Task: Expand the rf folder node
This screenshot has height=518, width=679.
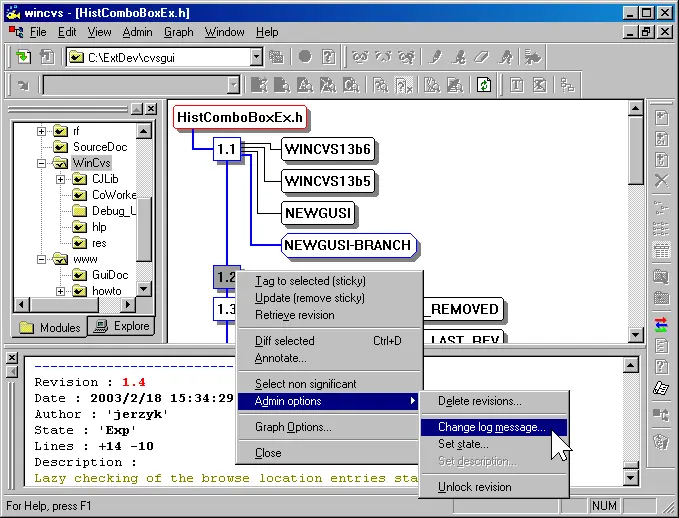Action: [41, 131]
